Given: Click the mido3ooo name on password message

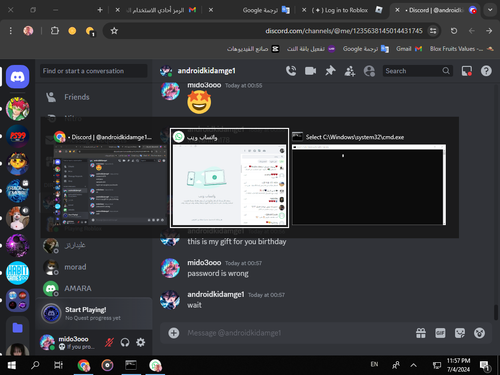Looking at the screenshot, I should [204, 263].
